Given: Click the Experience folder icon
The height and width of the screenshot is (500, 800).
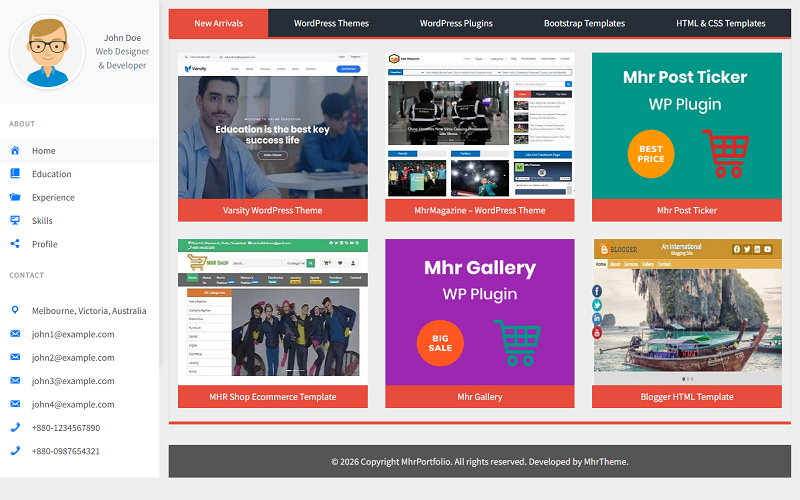Looking at the screenshot, I should click(15, 198).
